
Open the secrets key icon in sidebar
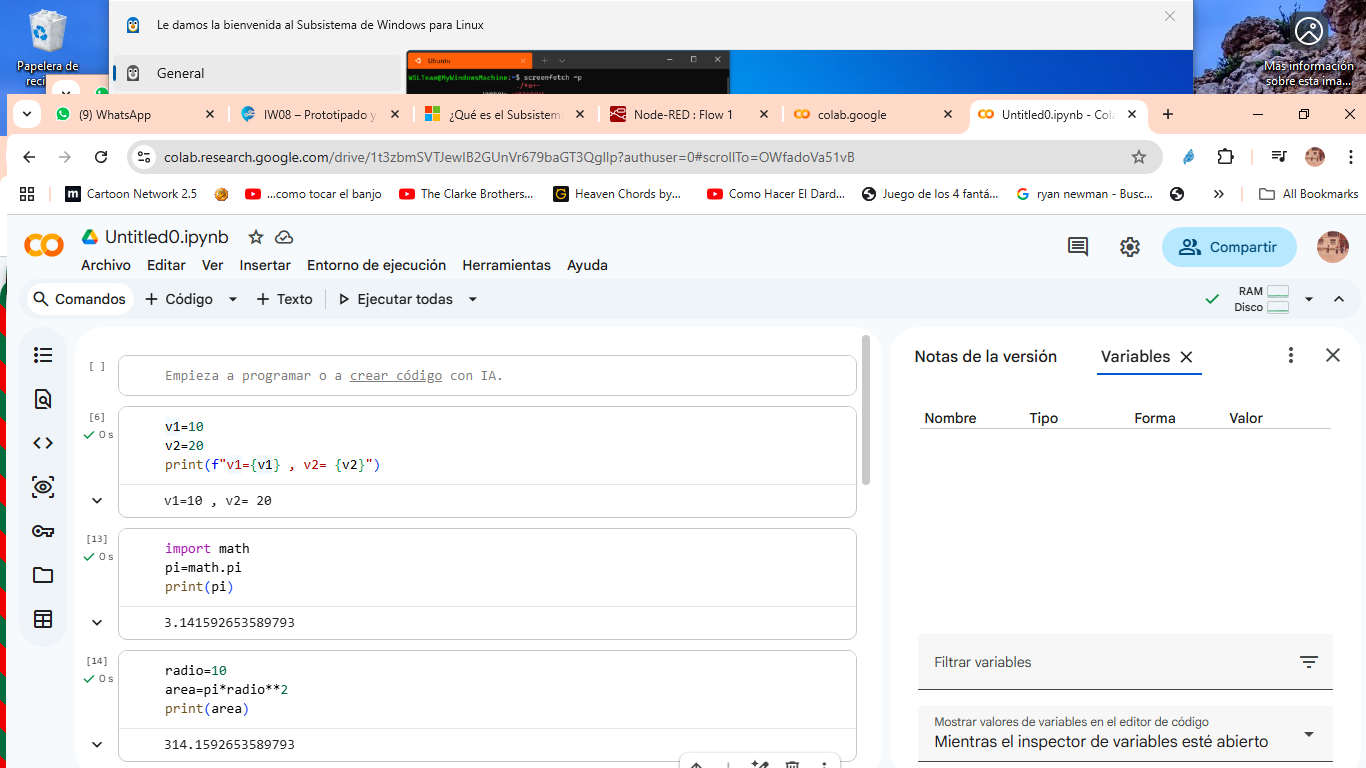(x=43, y=531)
